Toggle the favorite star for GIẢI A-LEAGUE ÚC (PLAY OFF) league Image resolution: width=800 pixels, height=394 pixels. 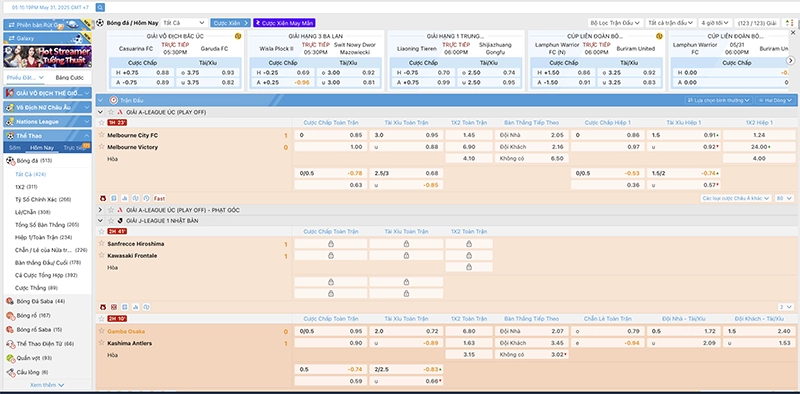point(110,112)
